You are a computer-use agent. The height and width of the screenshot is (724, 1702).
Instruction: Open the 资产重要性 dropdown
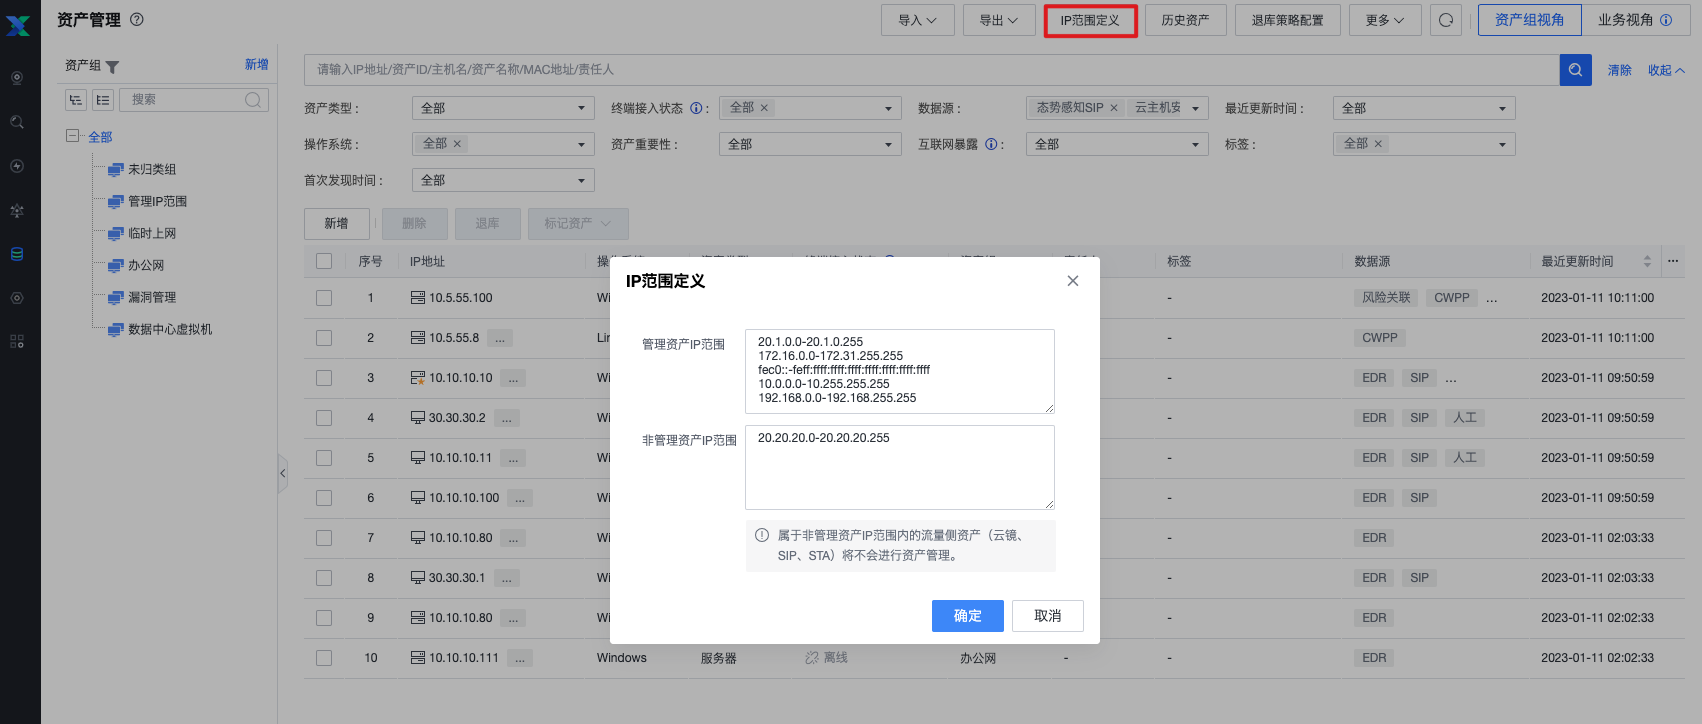click(x=810, y=144)
